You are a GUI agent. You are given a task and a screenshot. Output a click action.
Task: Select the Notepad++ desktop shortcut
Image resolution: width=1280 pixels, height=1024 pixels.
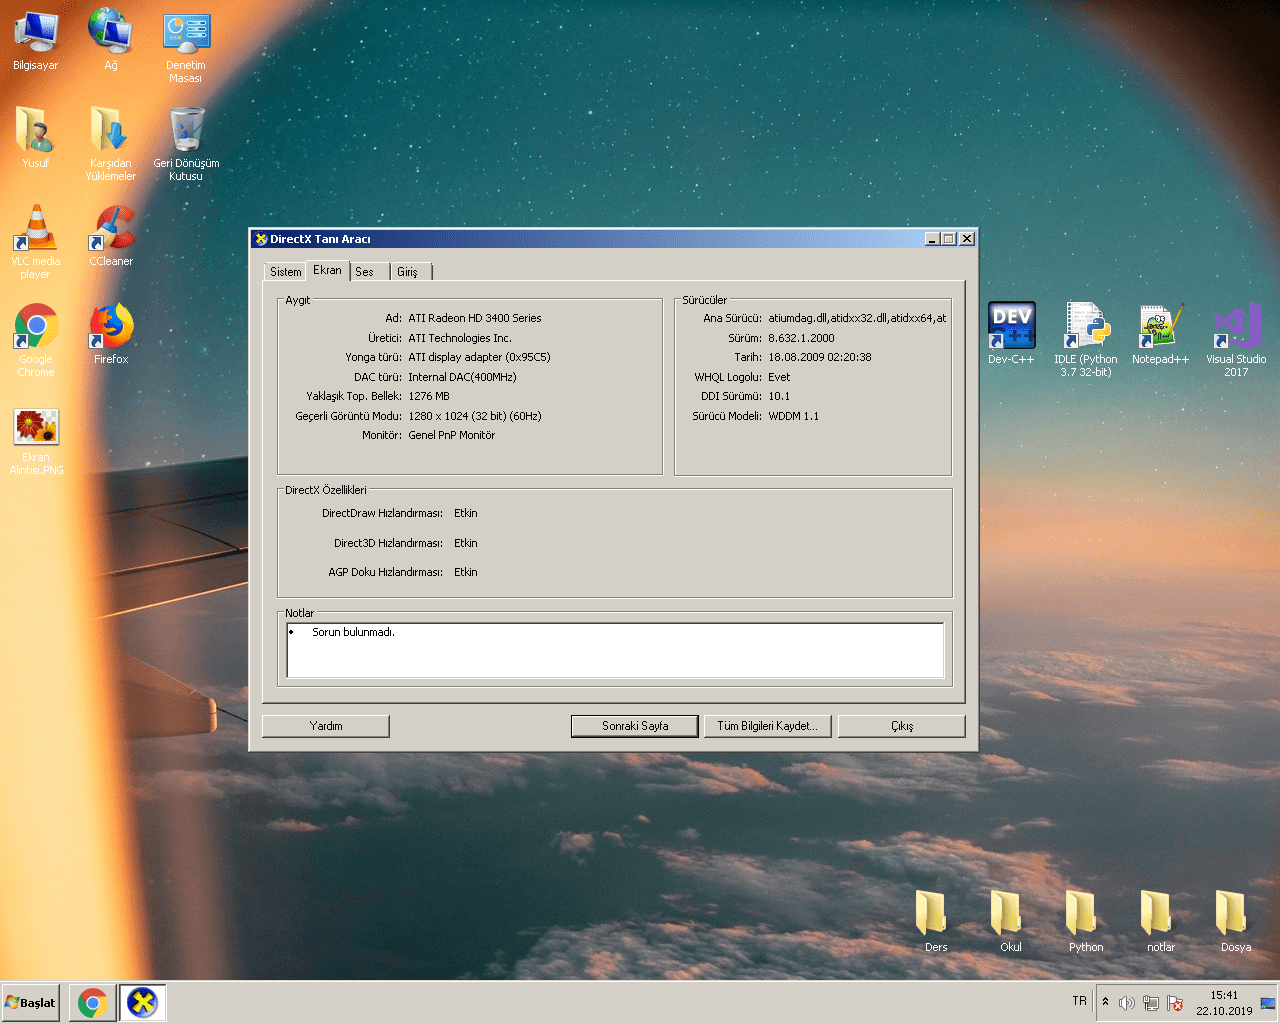(x=1160, y=333)
